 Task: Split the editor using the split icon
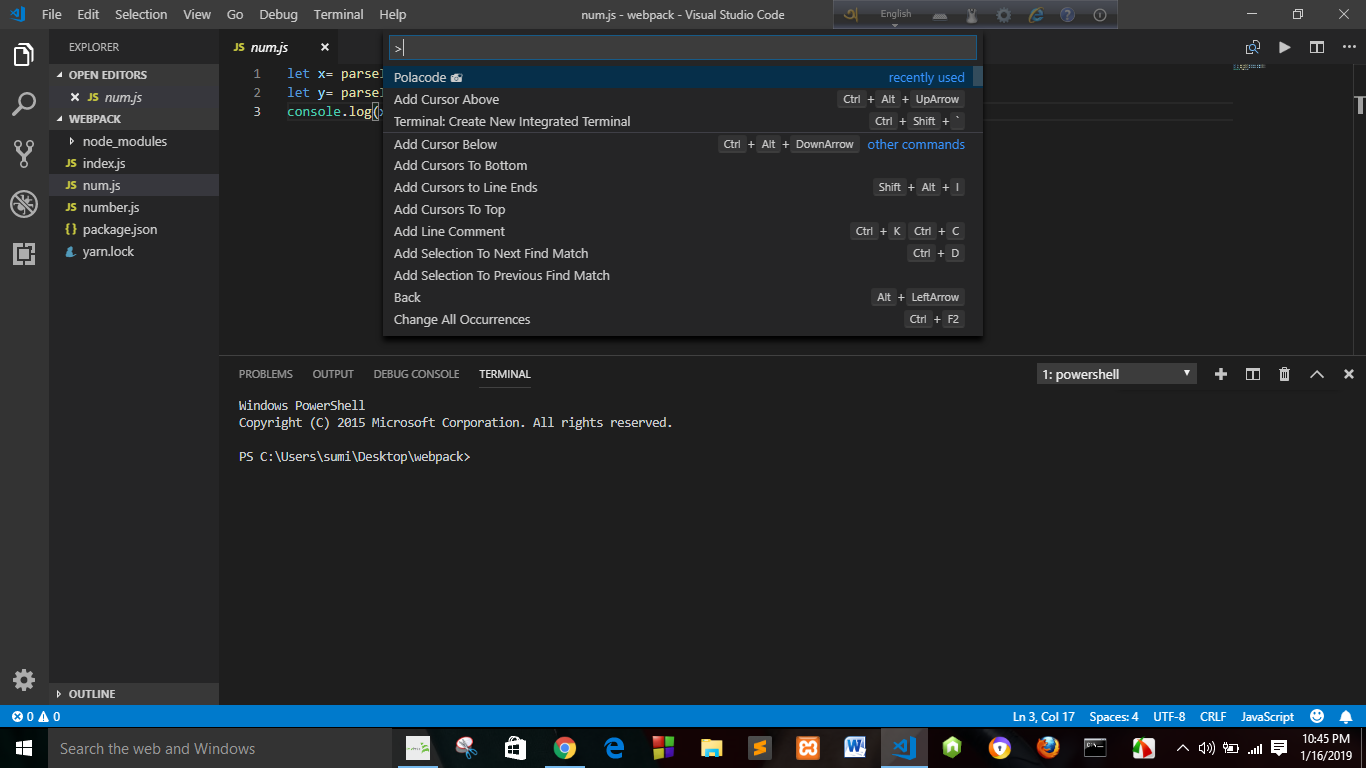[1315, 46]
